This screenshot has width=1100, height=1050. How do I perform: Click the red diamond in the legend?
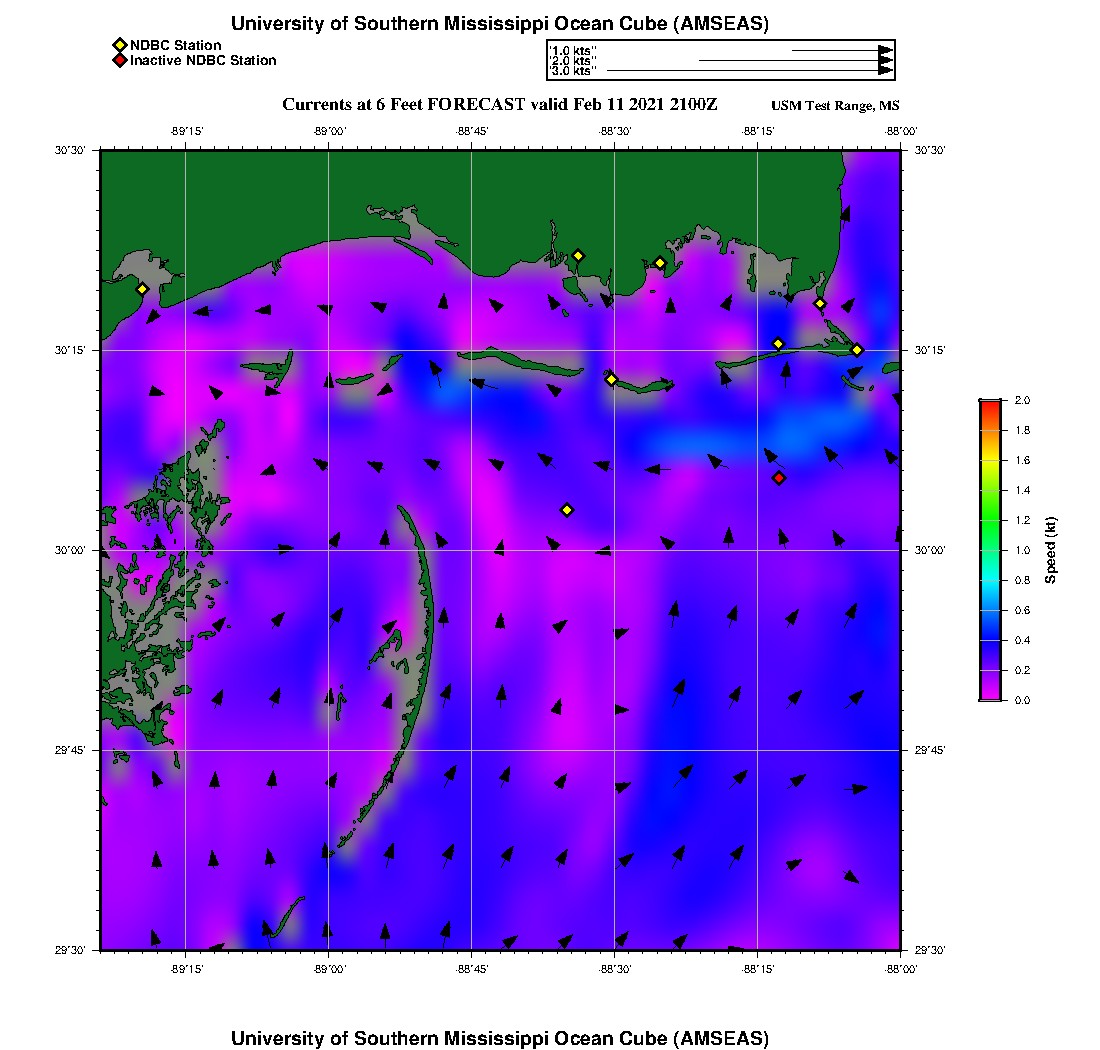pos(120,61)
